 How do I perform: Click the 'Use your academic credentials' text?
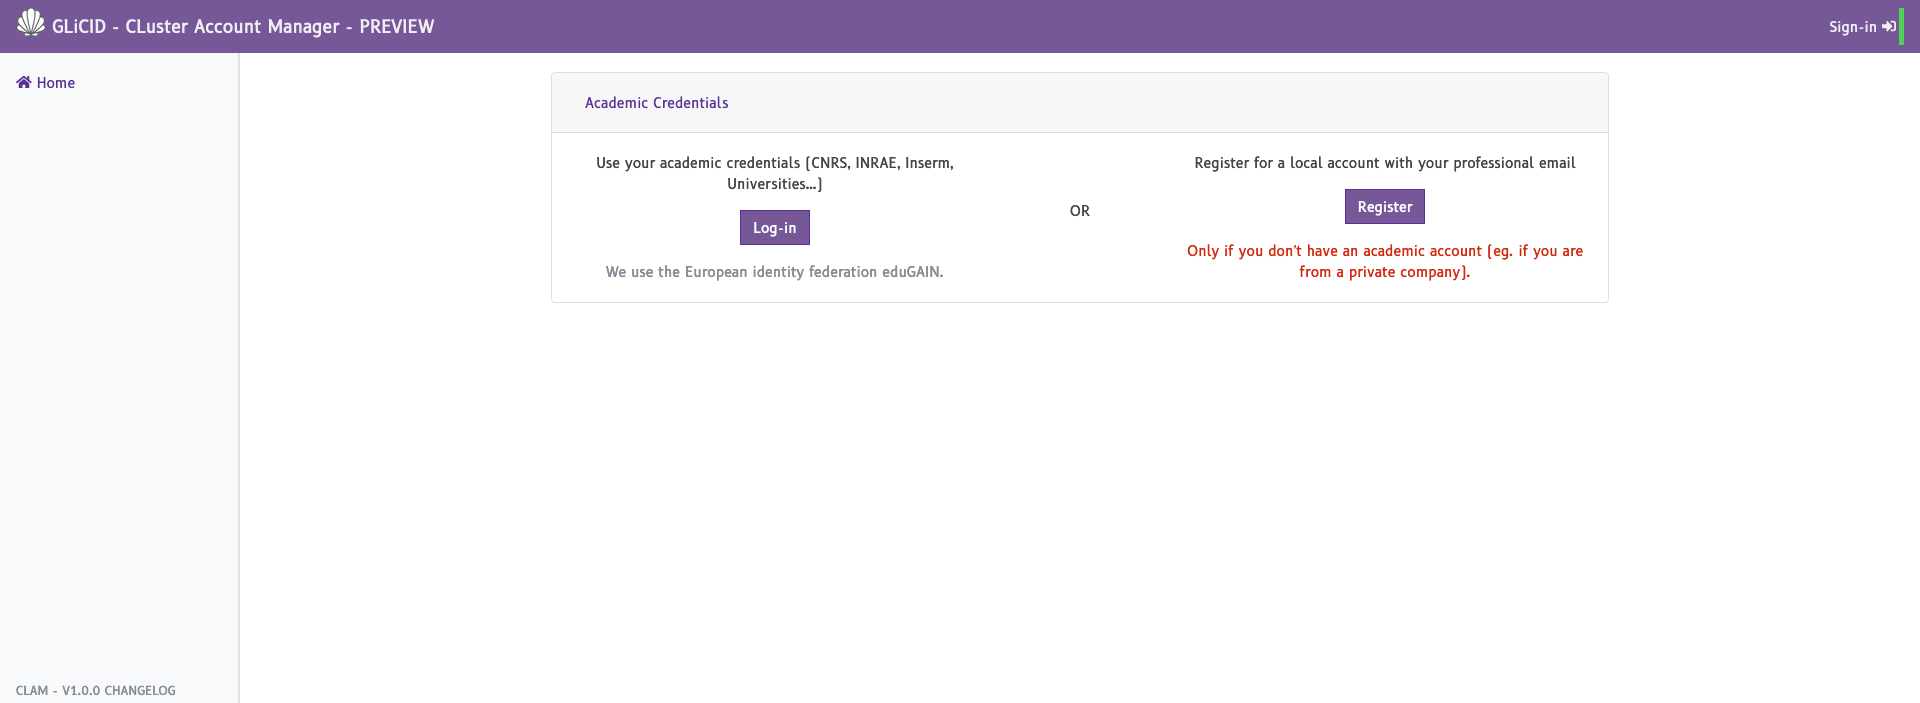click(x=698, y=163)
